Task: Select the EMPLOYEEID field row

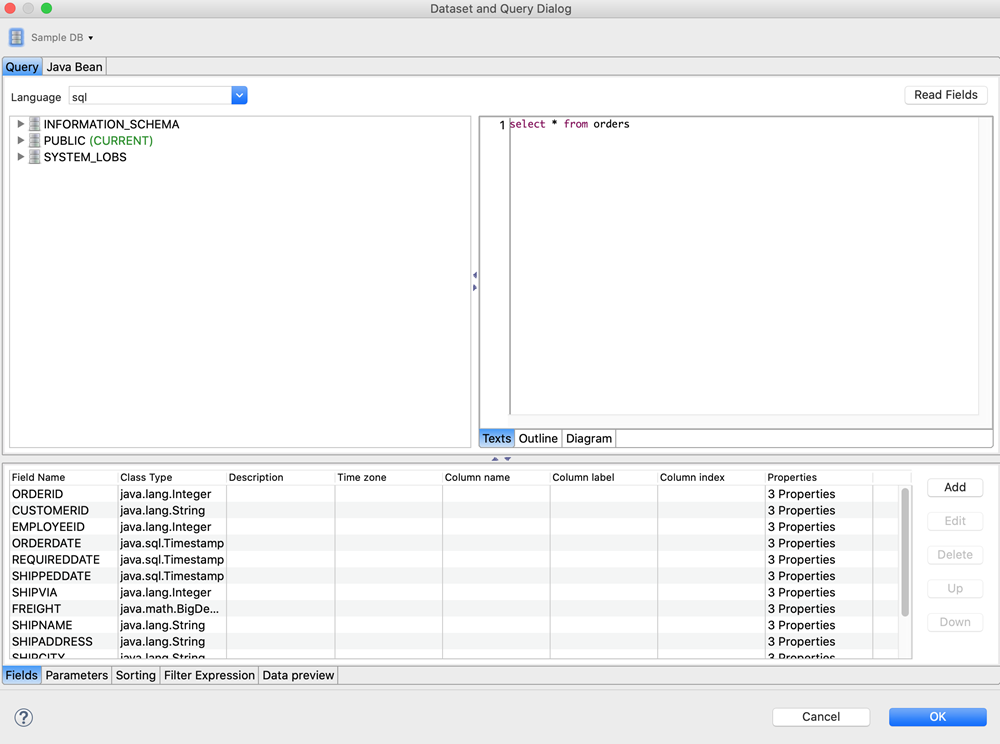Action: 454,527
